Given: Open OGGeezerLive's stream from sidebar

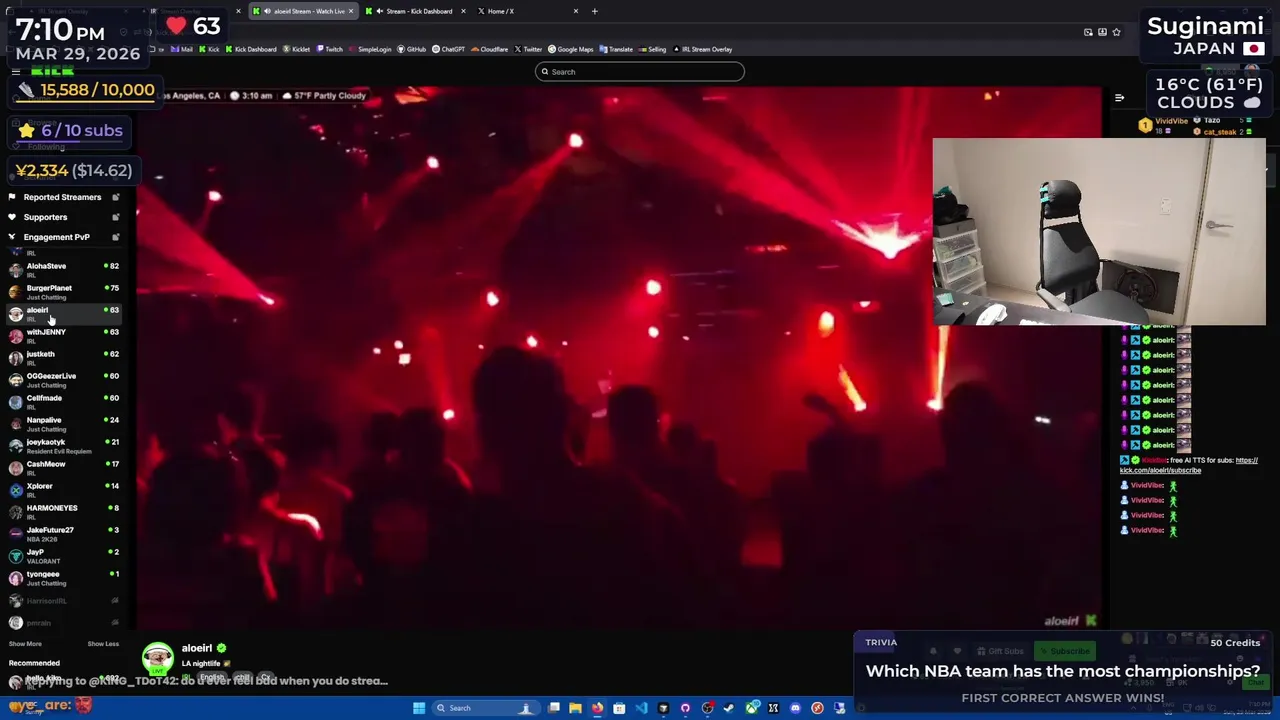Looking at the screenshot, I should pyautogui.click(x=63, y=379).
